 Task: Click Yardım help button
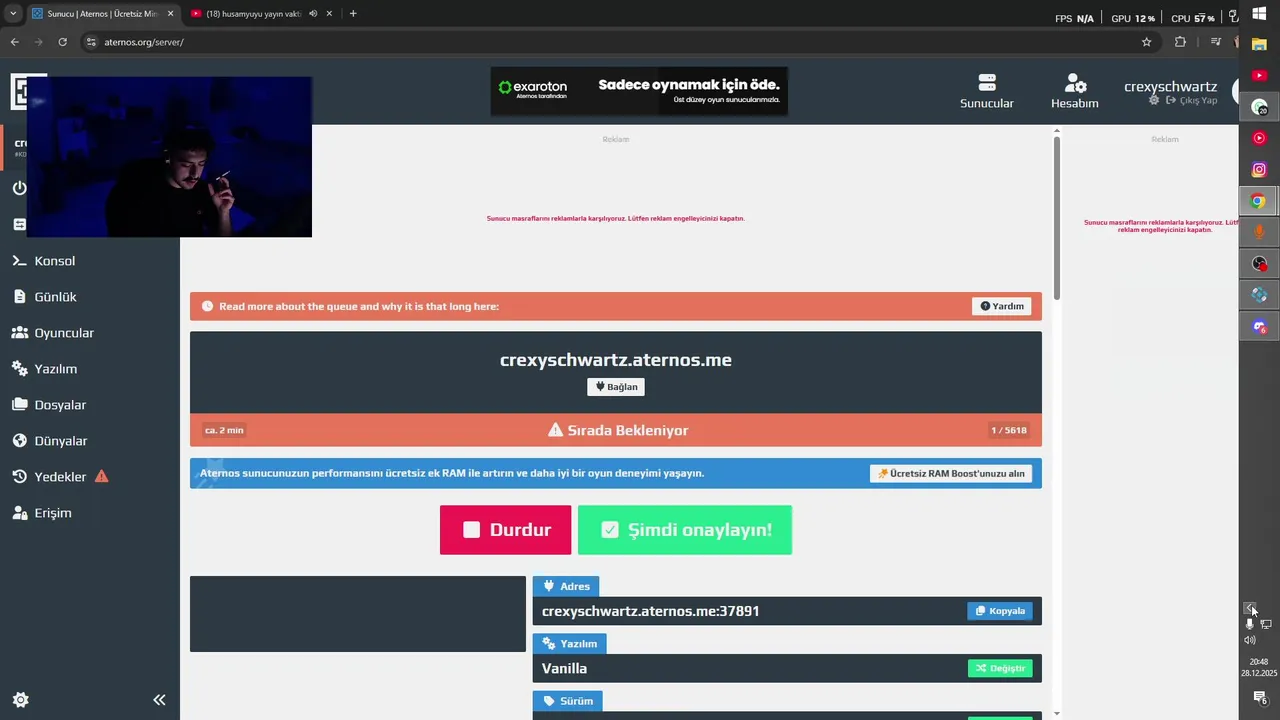(x=1001, y=306)
